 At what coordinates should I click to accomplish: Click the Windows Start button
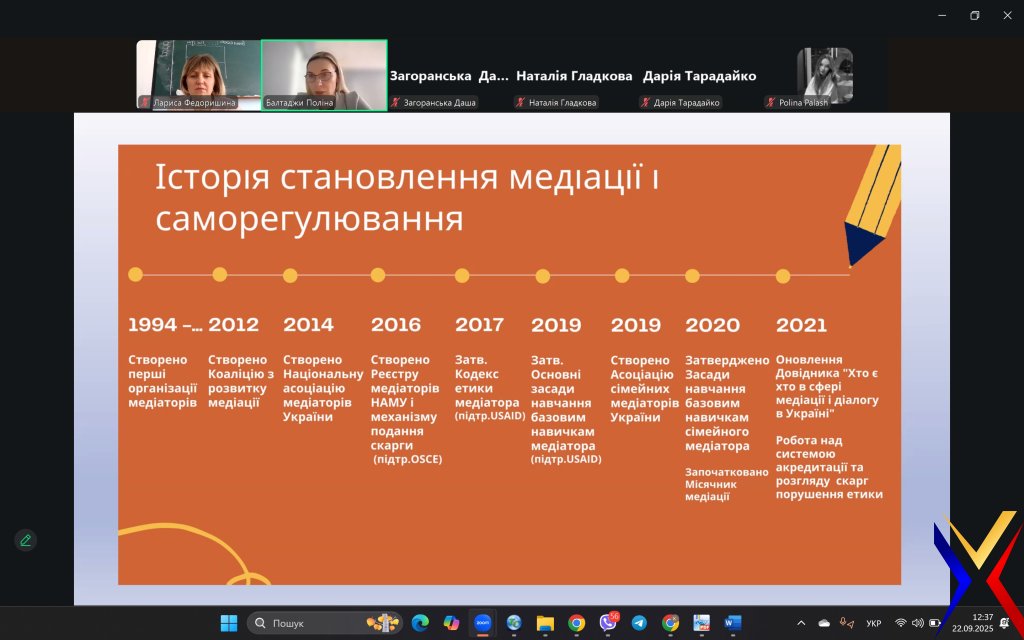point(229,623)
